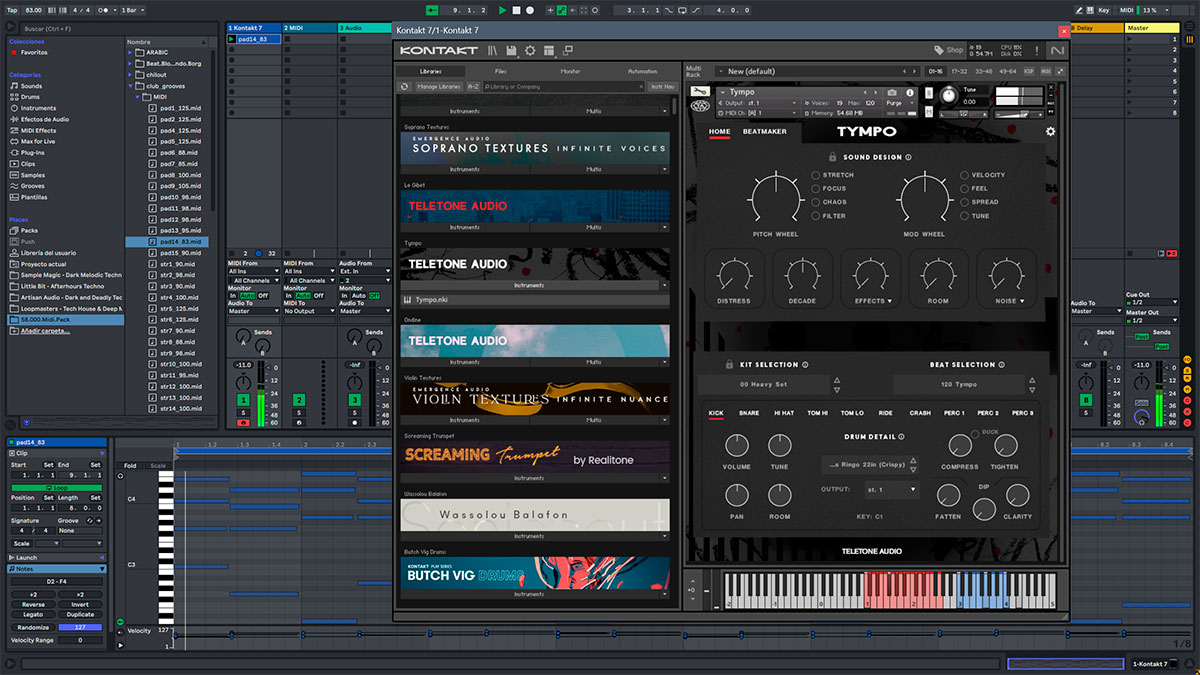Show Sound Design info tooltip icon
This screenshot has height=675, width=1200.
coord(908,157)
